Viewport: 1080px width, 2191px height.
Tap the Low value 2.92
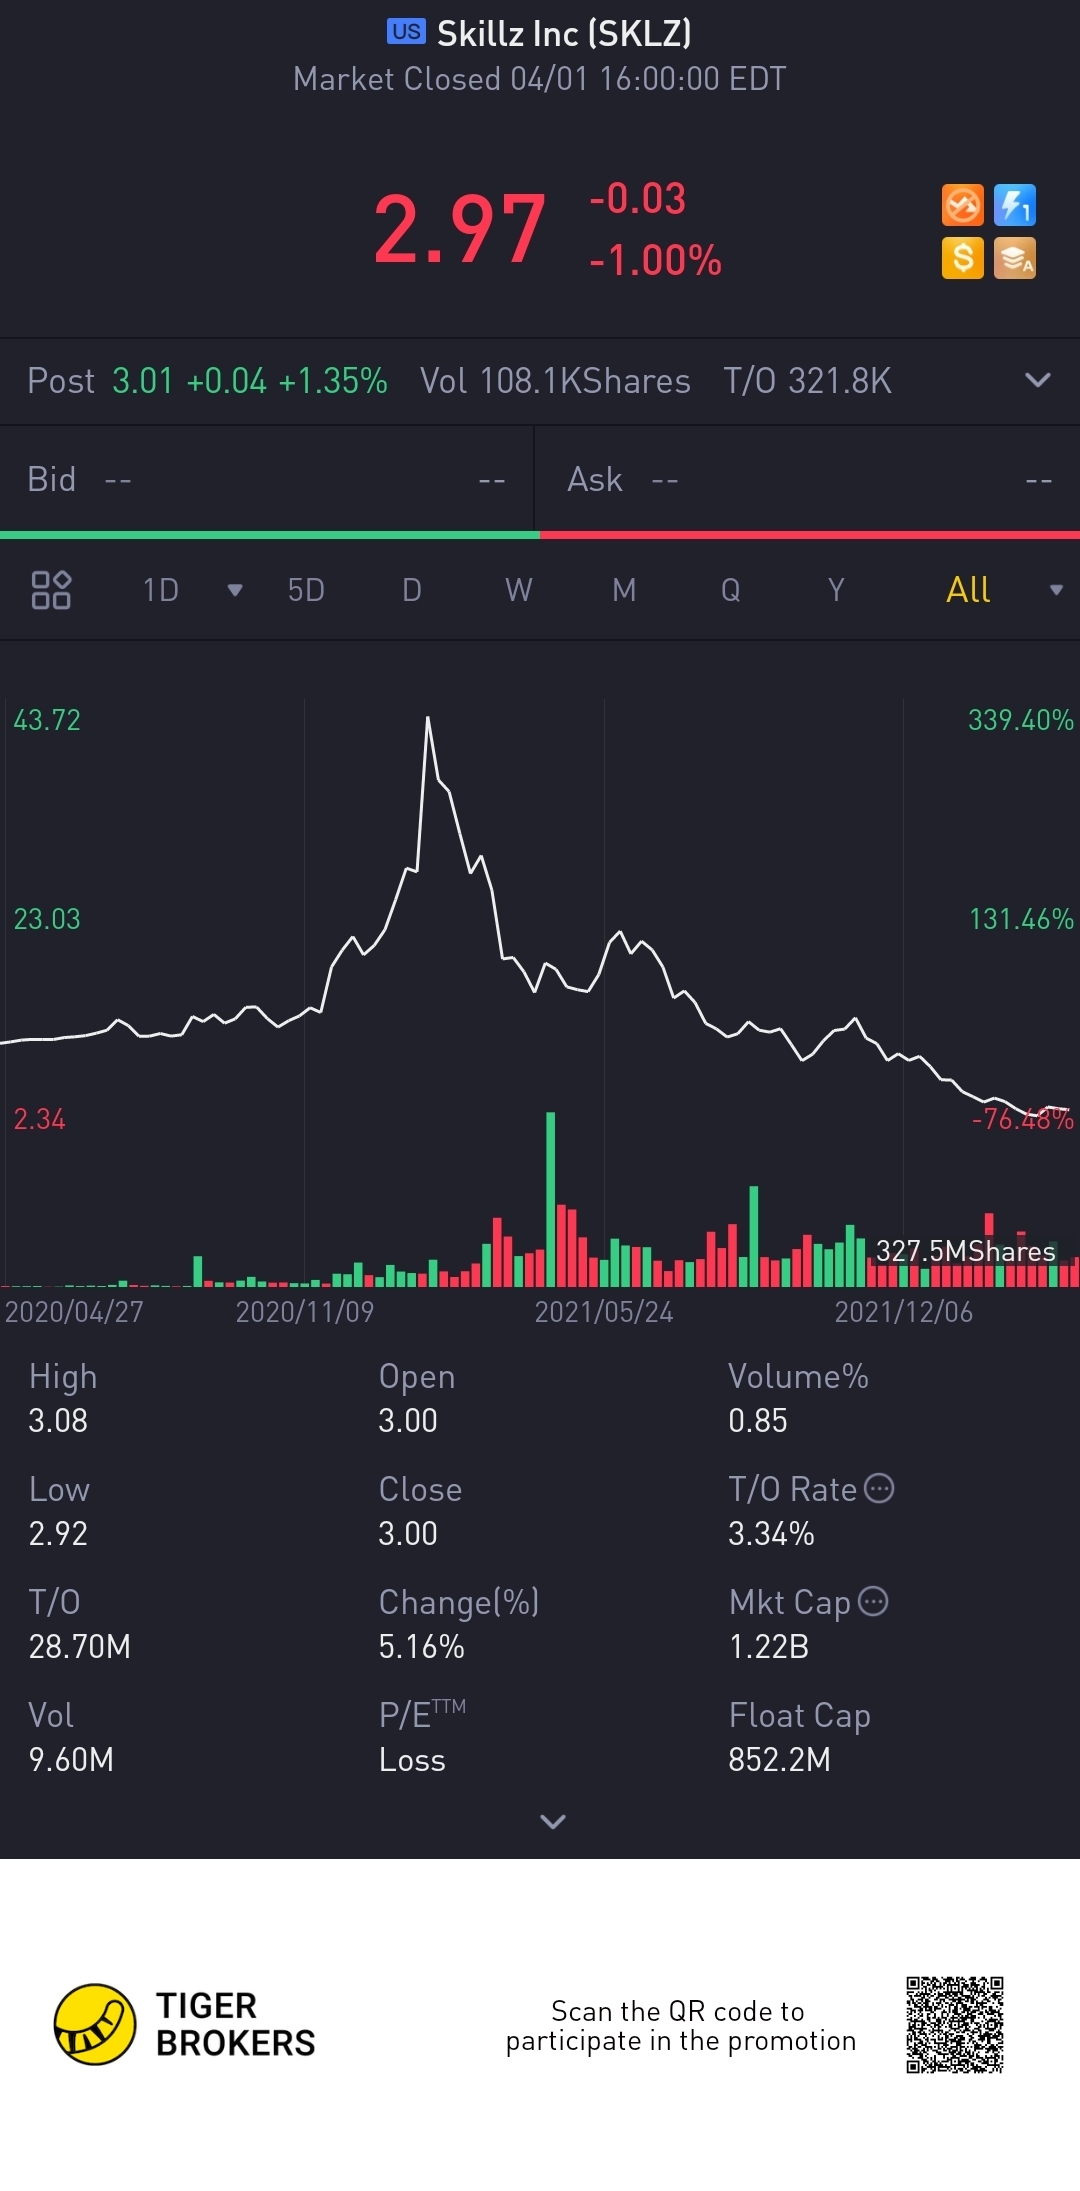(58, 1534)
